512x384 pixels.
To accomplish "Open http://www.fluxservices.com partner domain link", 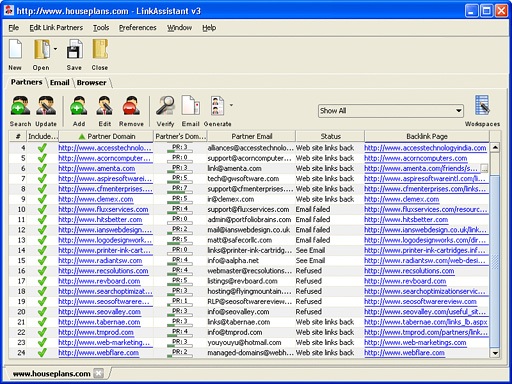I will [103, 209].
